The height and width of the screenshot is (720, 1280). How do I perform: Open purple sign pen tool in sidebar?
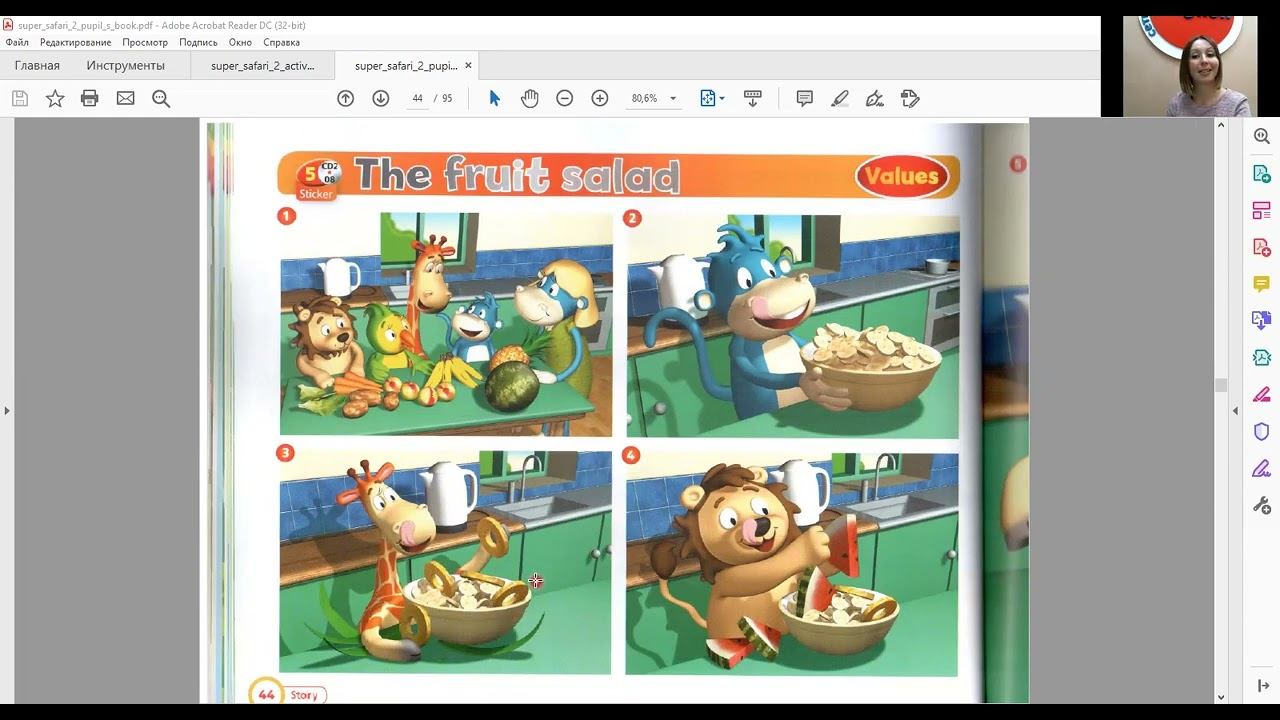1262,468
